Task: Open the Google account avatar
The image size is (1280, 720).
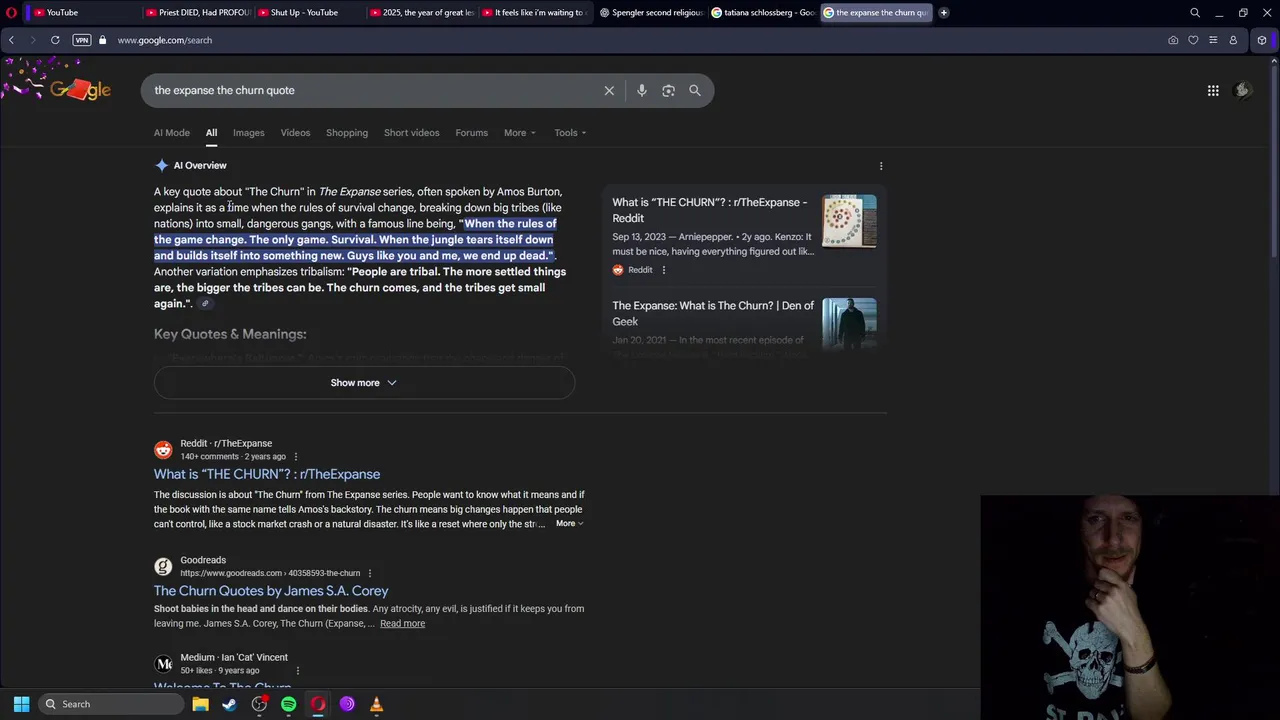Action: click(x=1243, y=90)
